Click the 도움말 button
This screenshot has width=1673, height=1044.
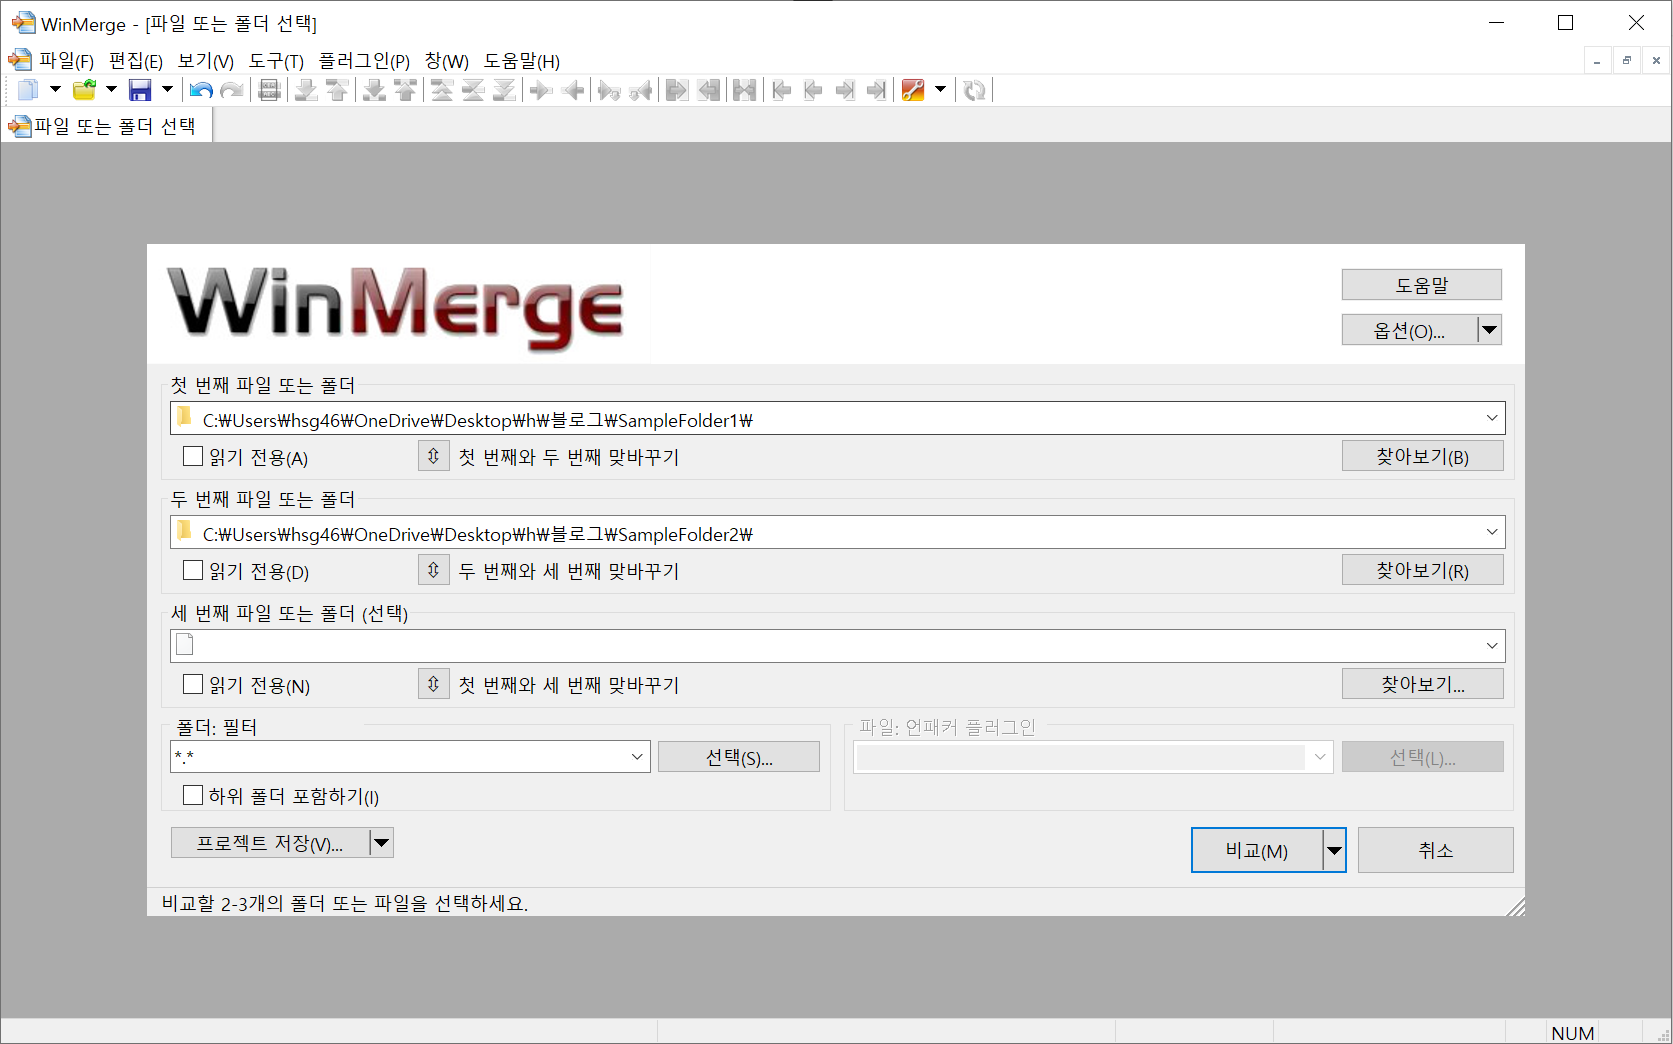[1421, 285]
